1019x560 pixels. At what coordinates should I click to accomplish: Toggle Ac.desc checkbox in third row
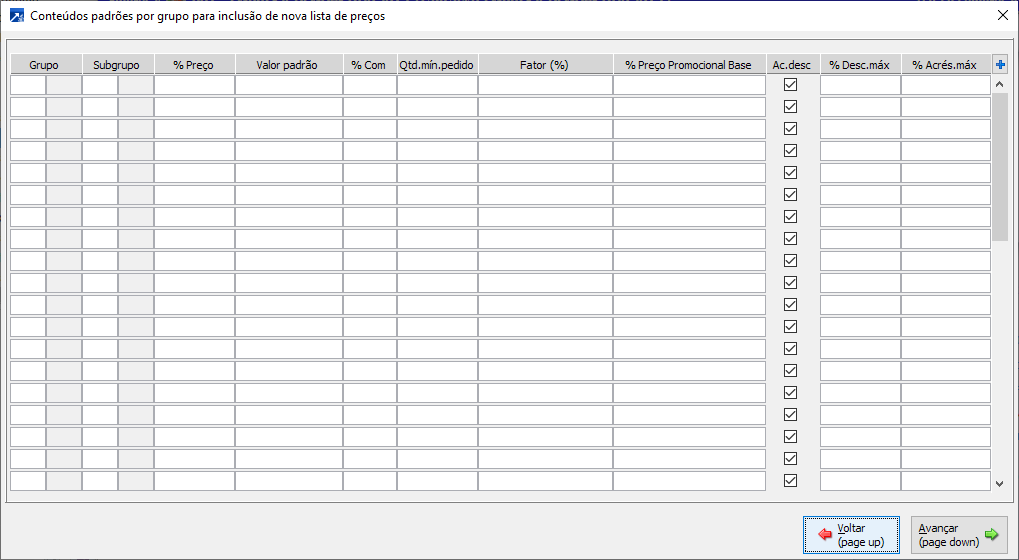tap(790, 129)
